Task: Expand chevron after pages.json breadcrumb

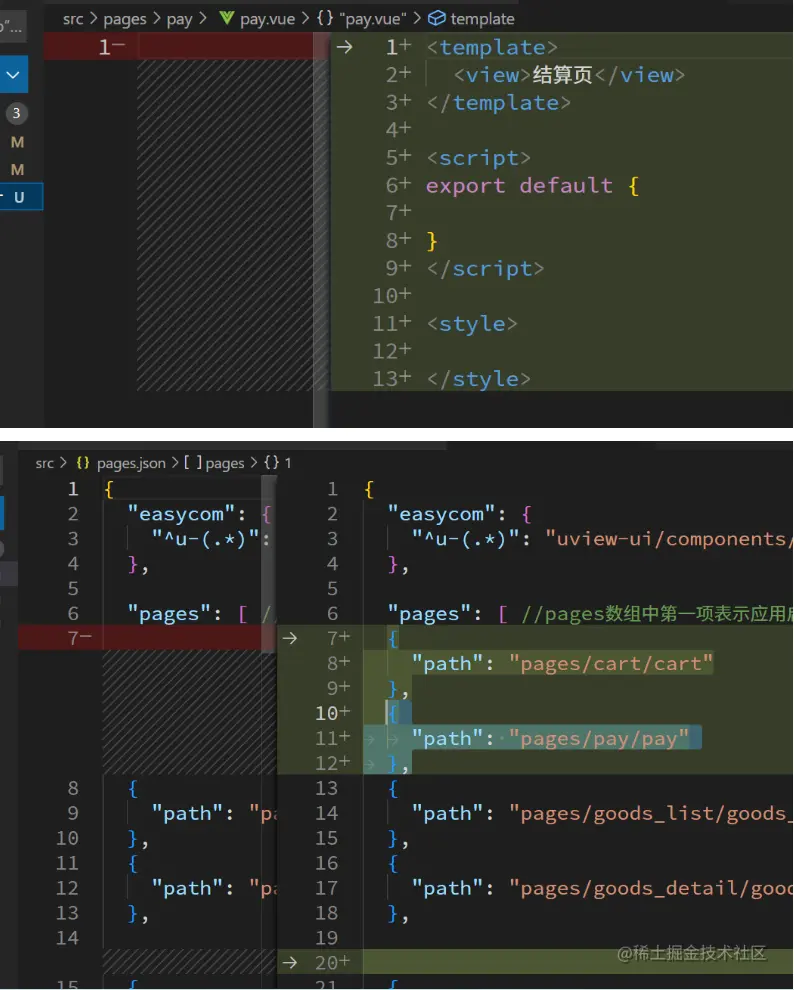Action: coord(175,463)
